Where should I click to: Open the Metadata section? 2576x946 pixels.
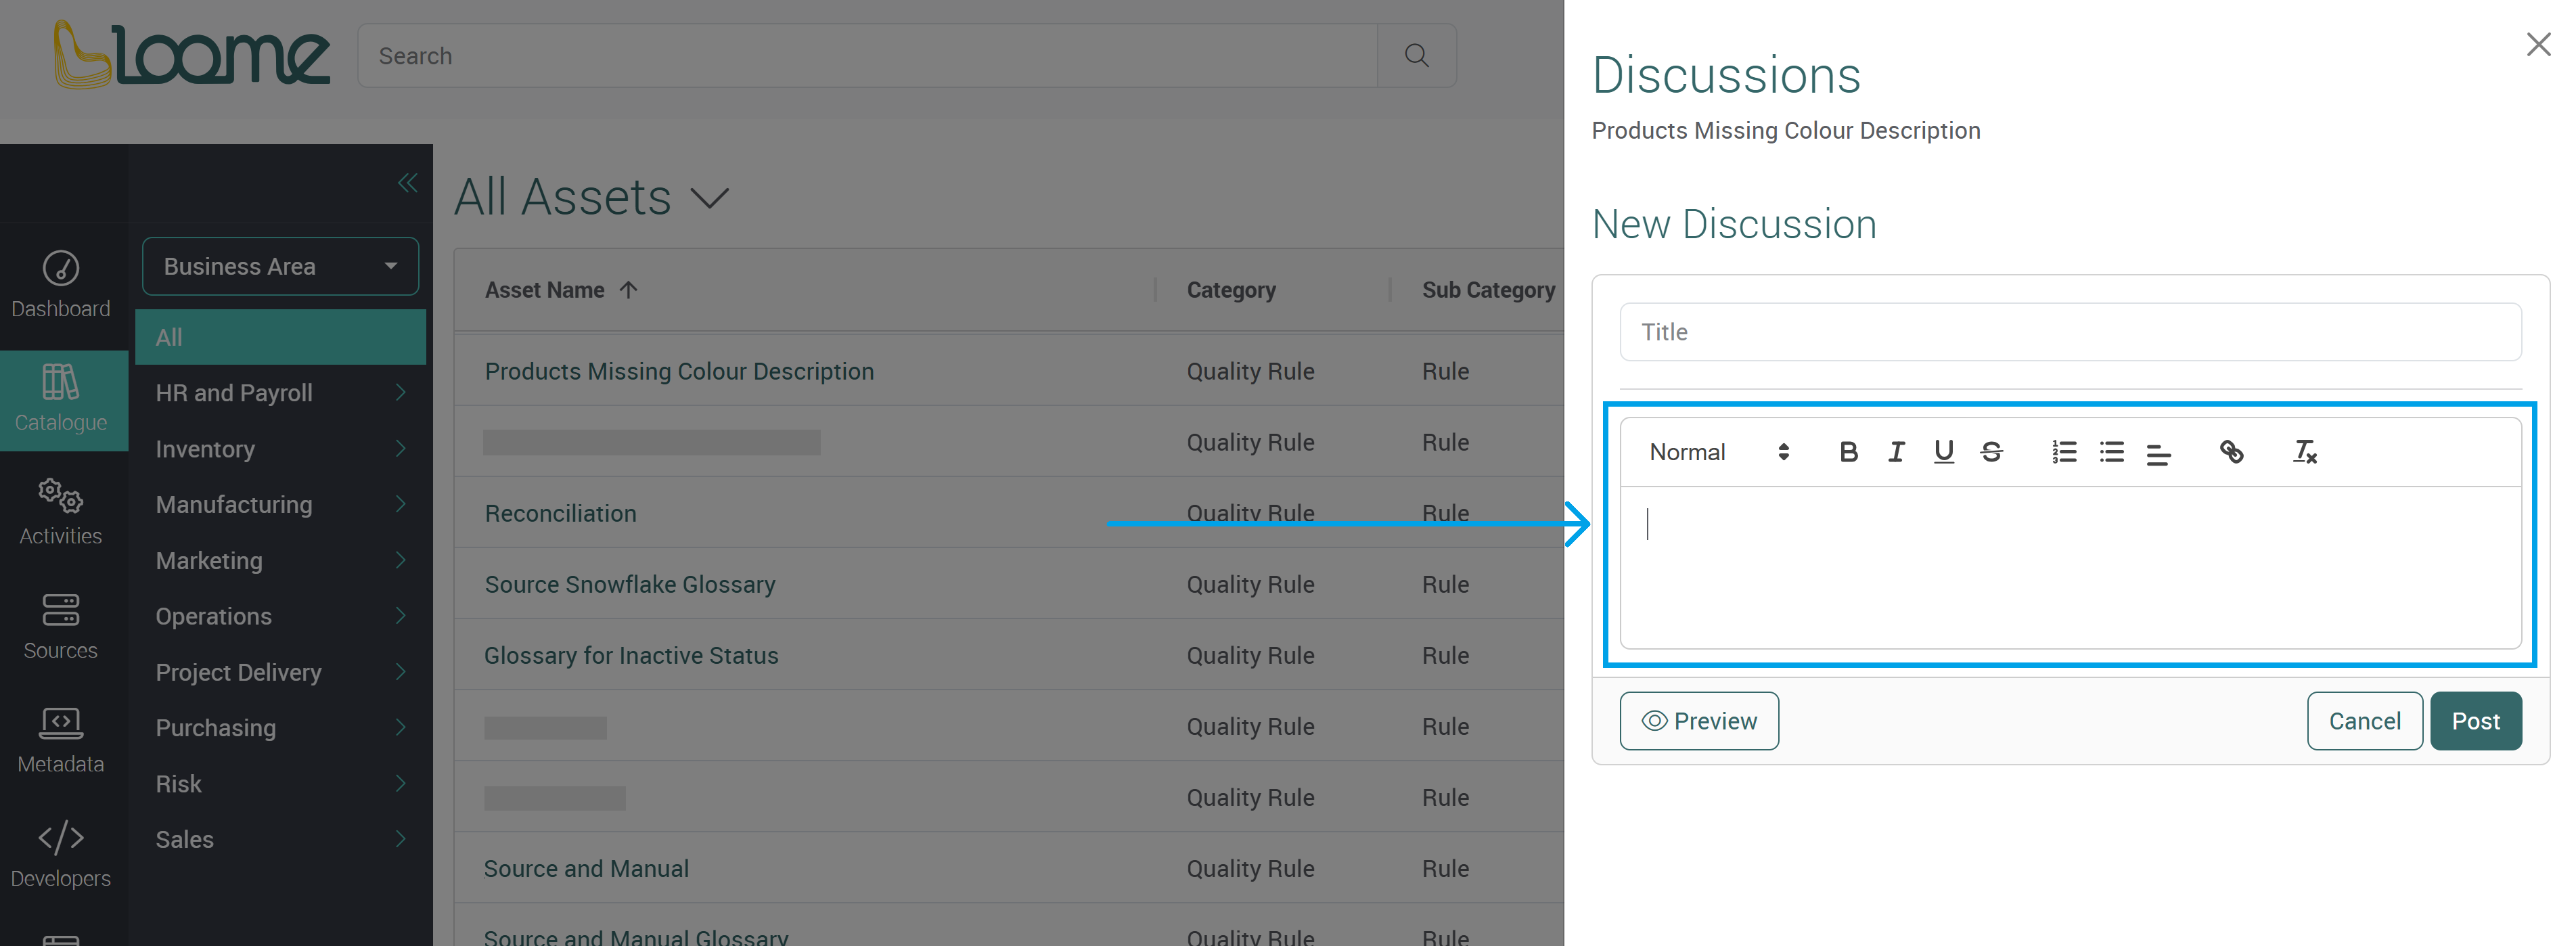point(61,741)
